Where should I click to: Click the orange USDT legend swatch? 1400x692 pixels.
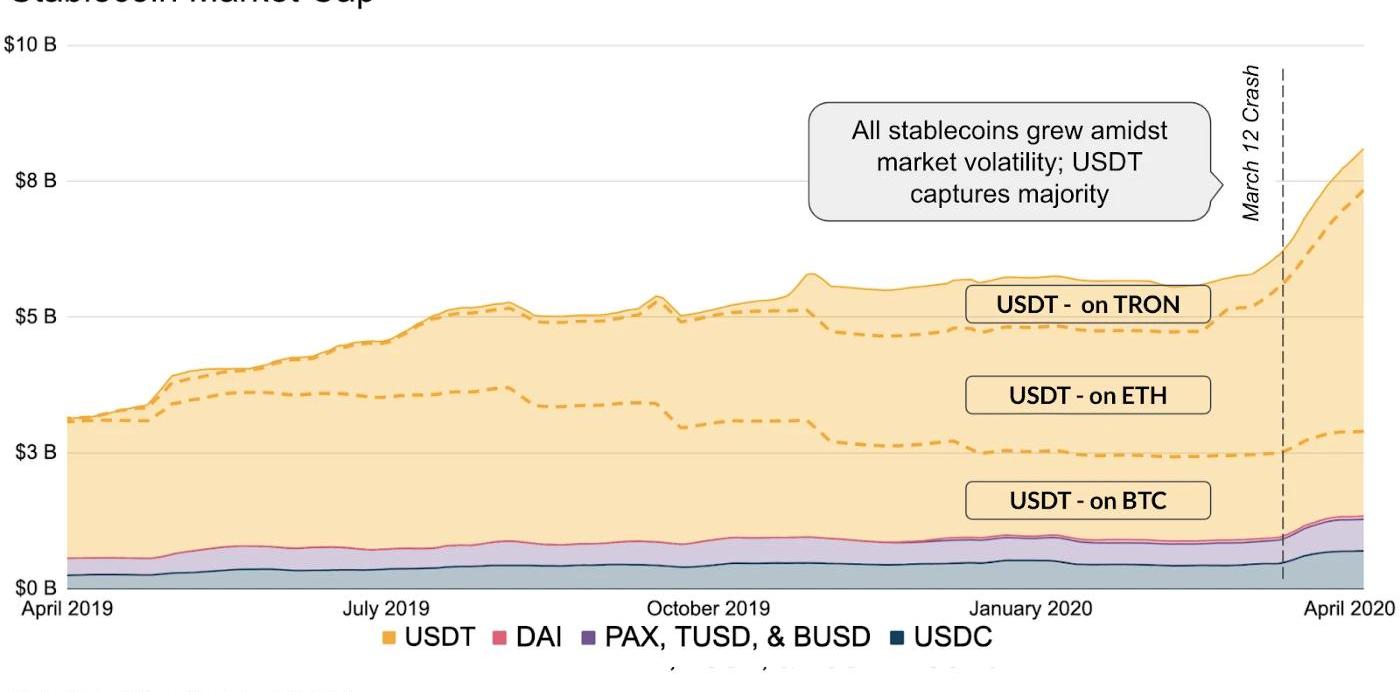[x=390, y=638]
